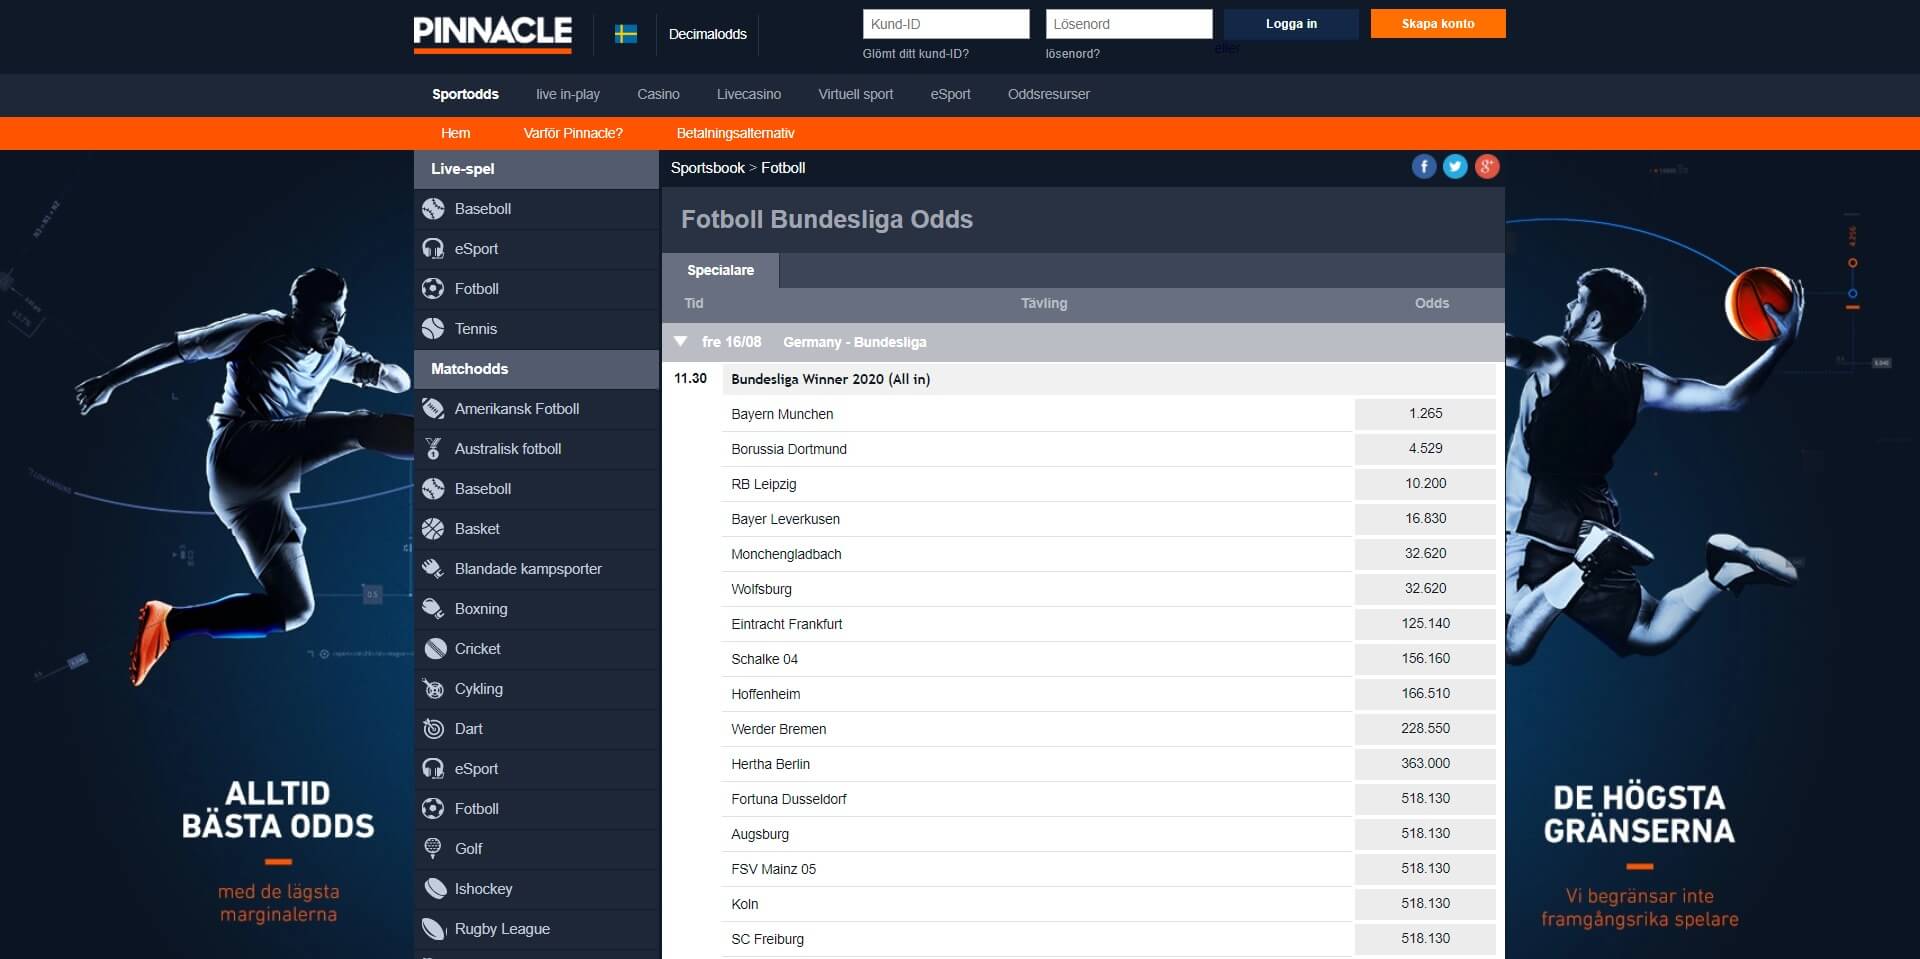Select Bayern Munchen odds 1.265
This screenshot has width=1920, height=959.
1425,413
